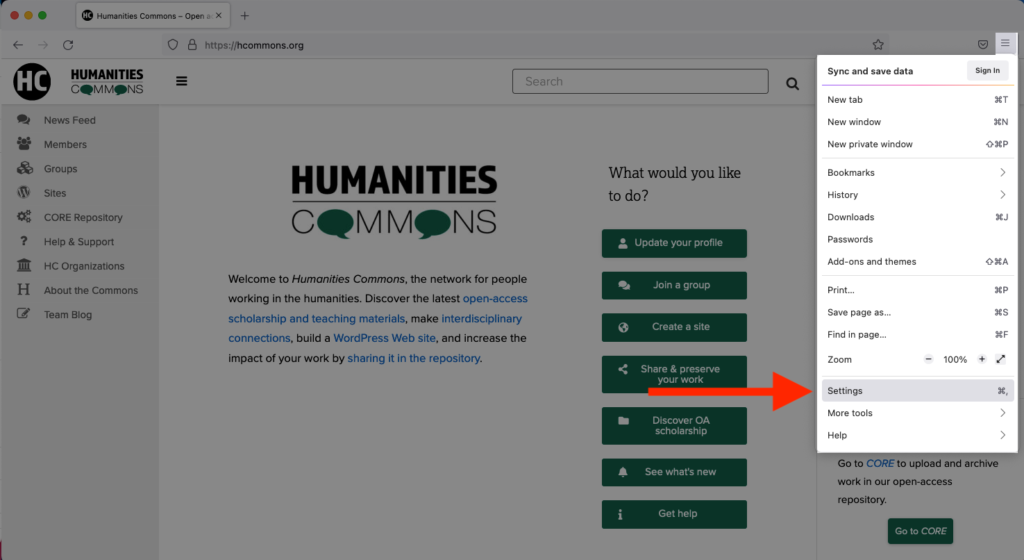Viewport: 1024px width, 560px height.
Task: Expand the More tools submenu
Action: click(x=916, y=413)
